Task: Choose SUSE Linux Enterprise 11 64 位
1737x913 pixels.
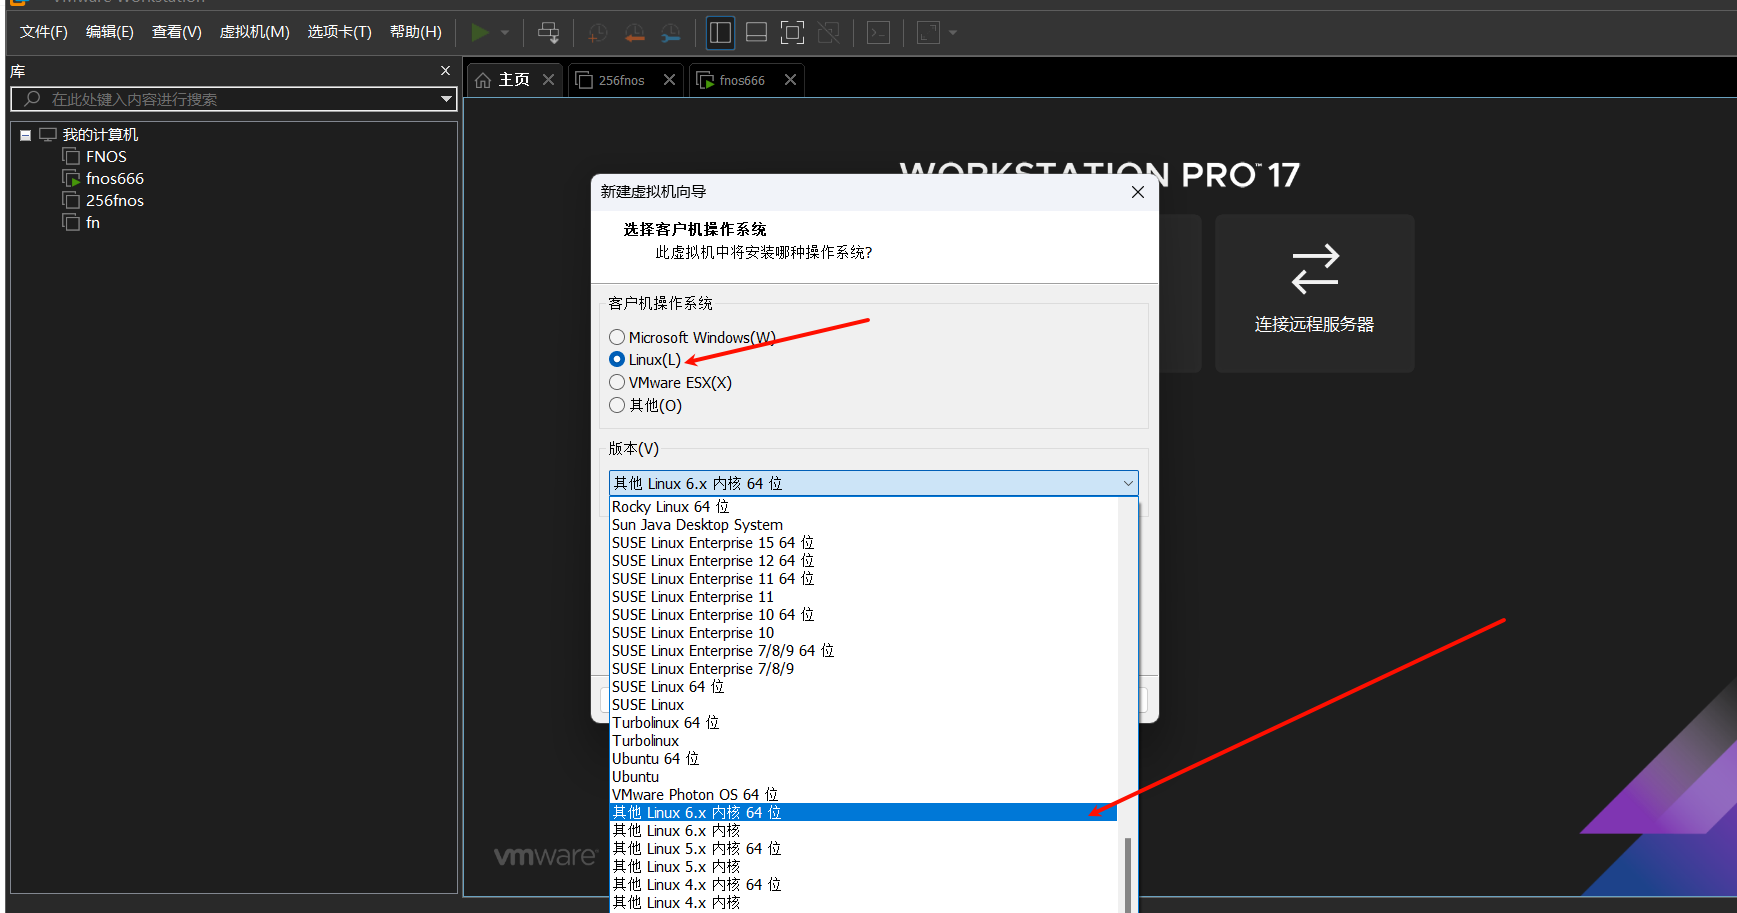Action: coord(863,579)
